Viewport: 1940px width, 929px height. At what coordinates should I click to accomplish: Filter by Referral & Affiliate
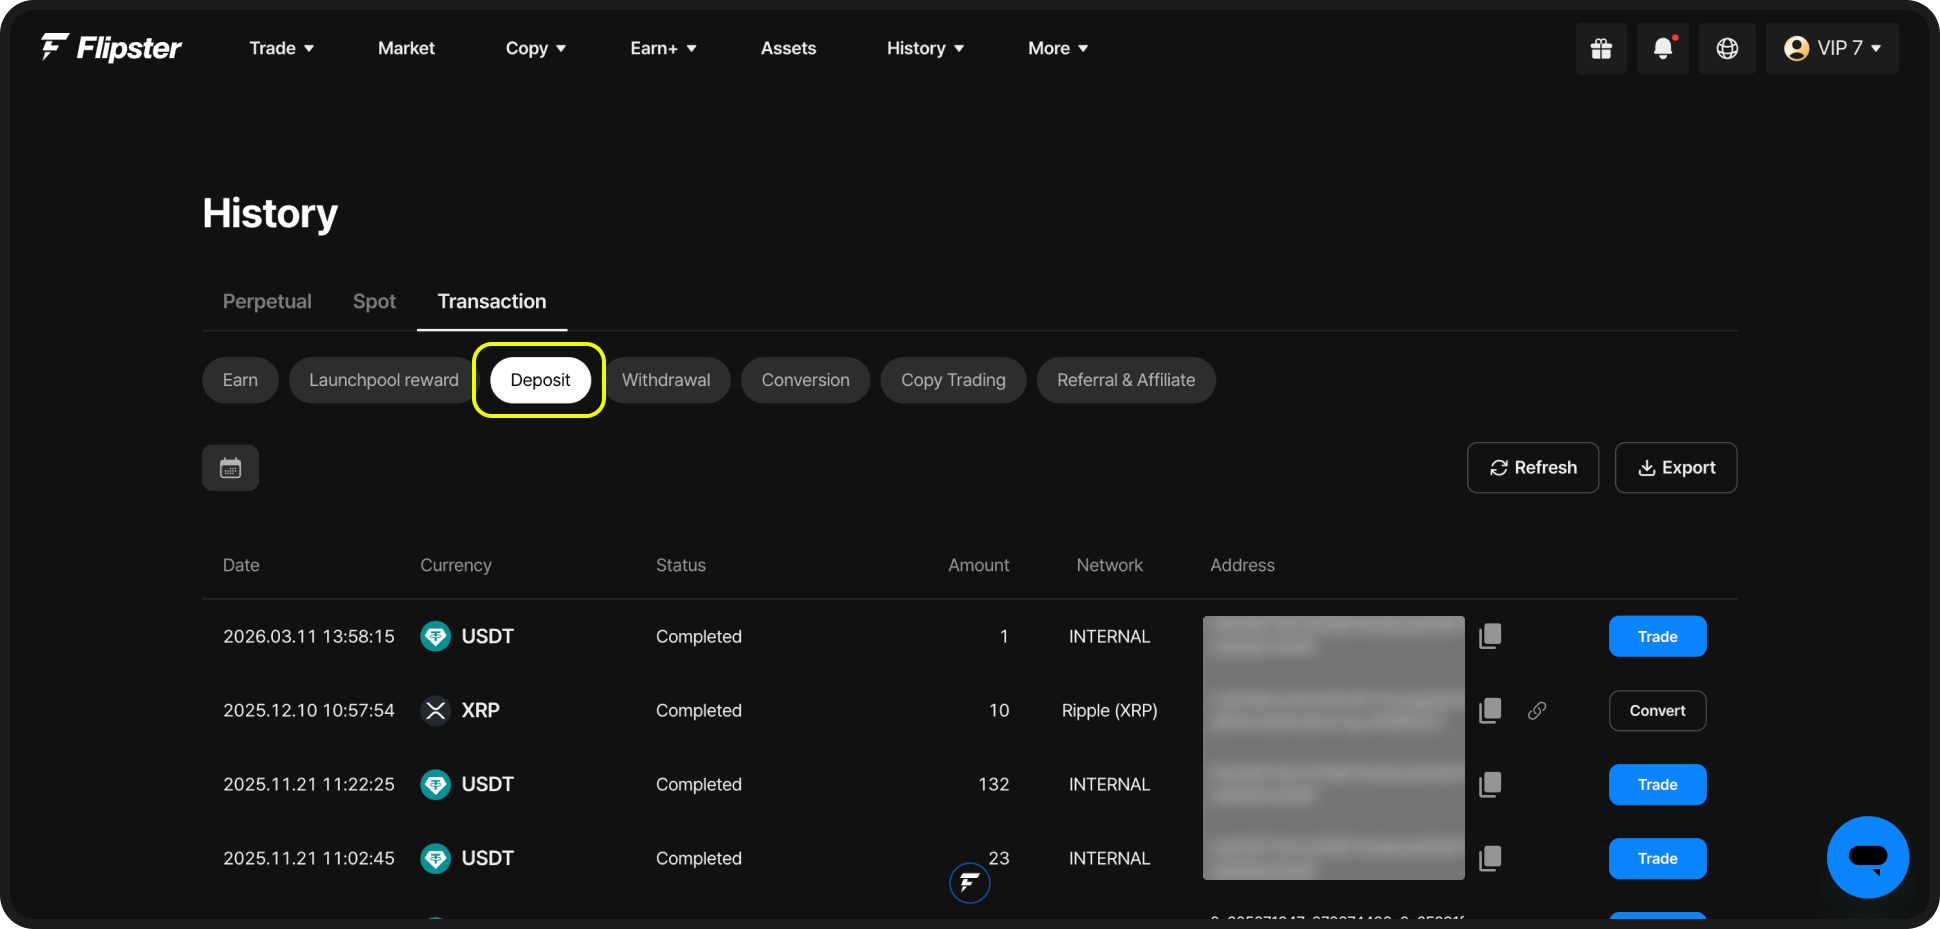pyautogui.click(x=1126, y=380)
